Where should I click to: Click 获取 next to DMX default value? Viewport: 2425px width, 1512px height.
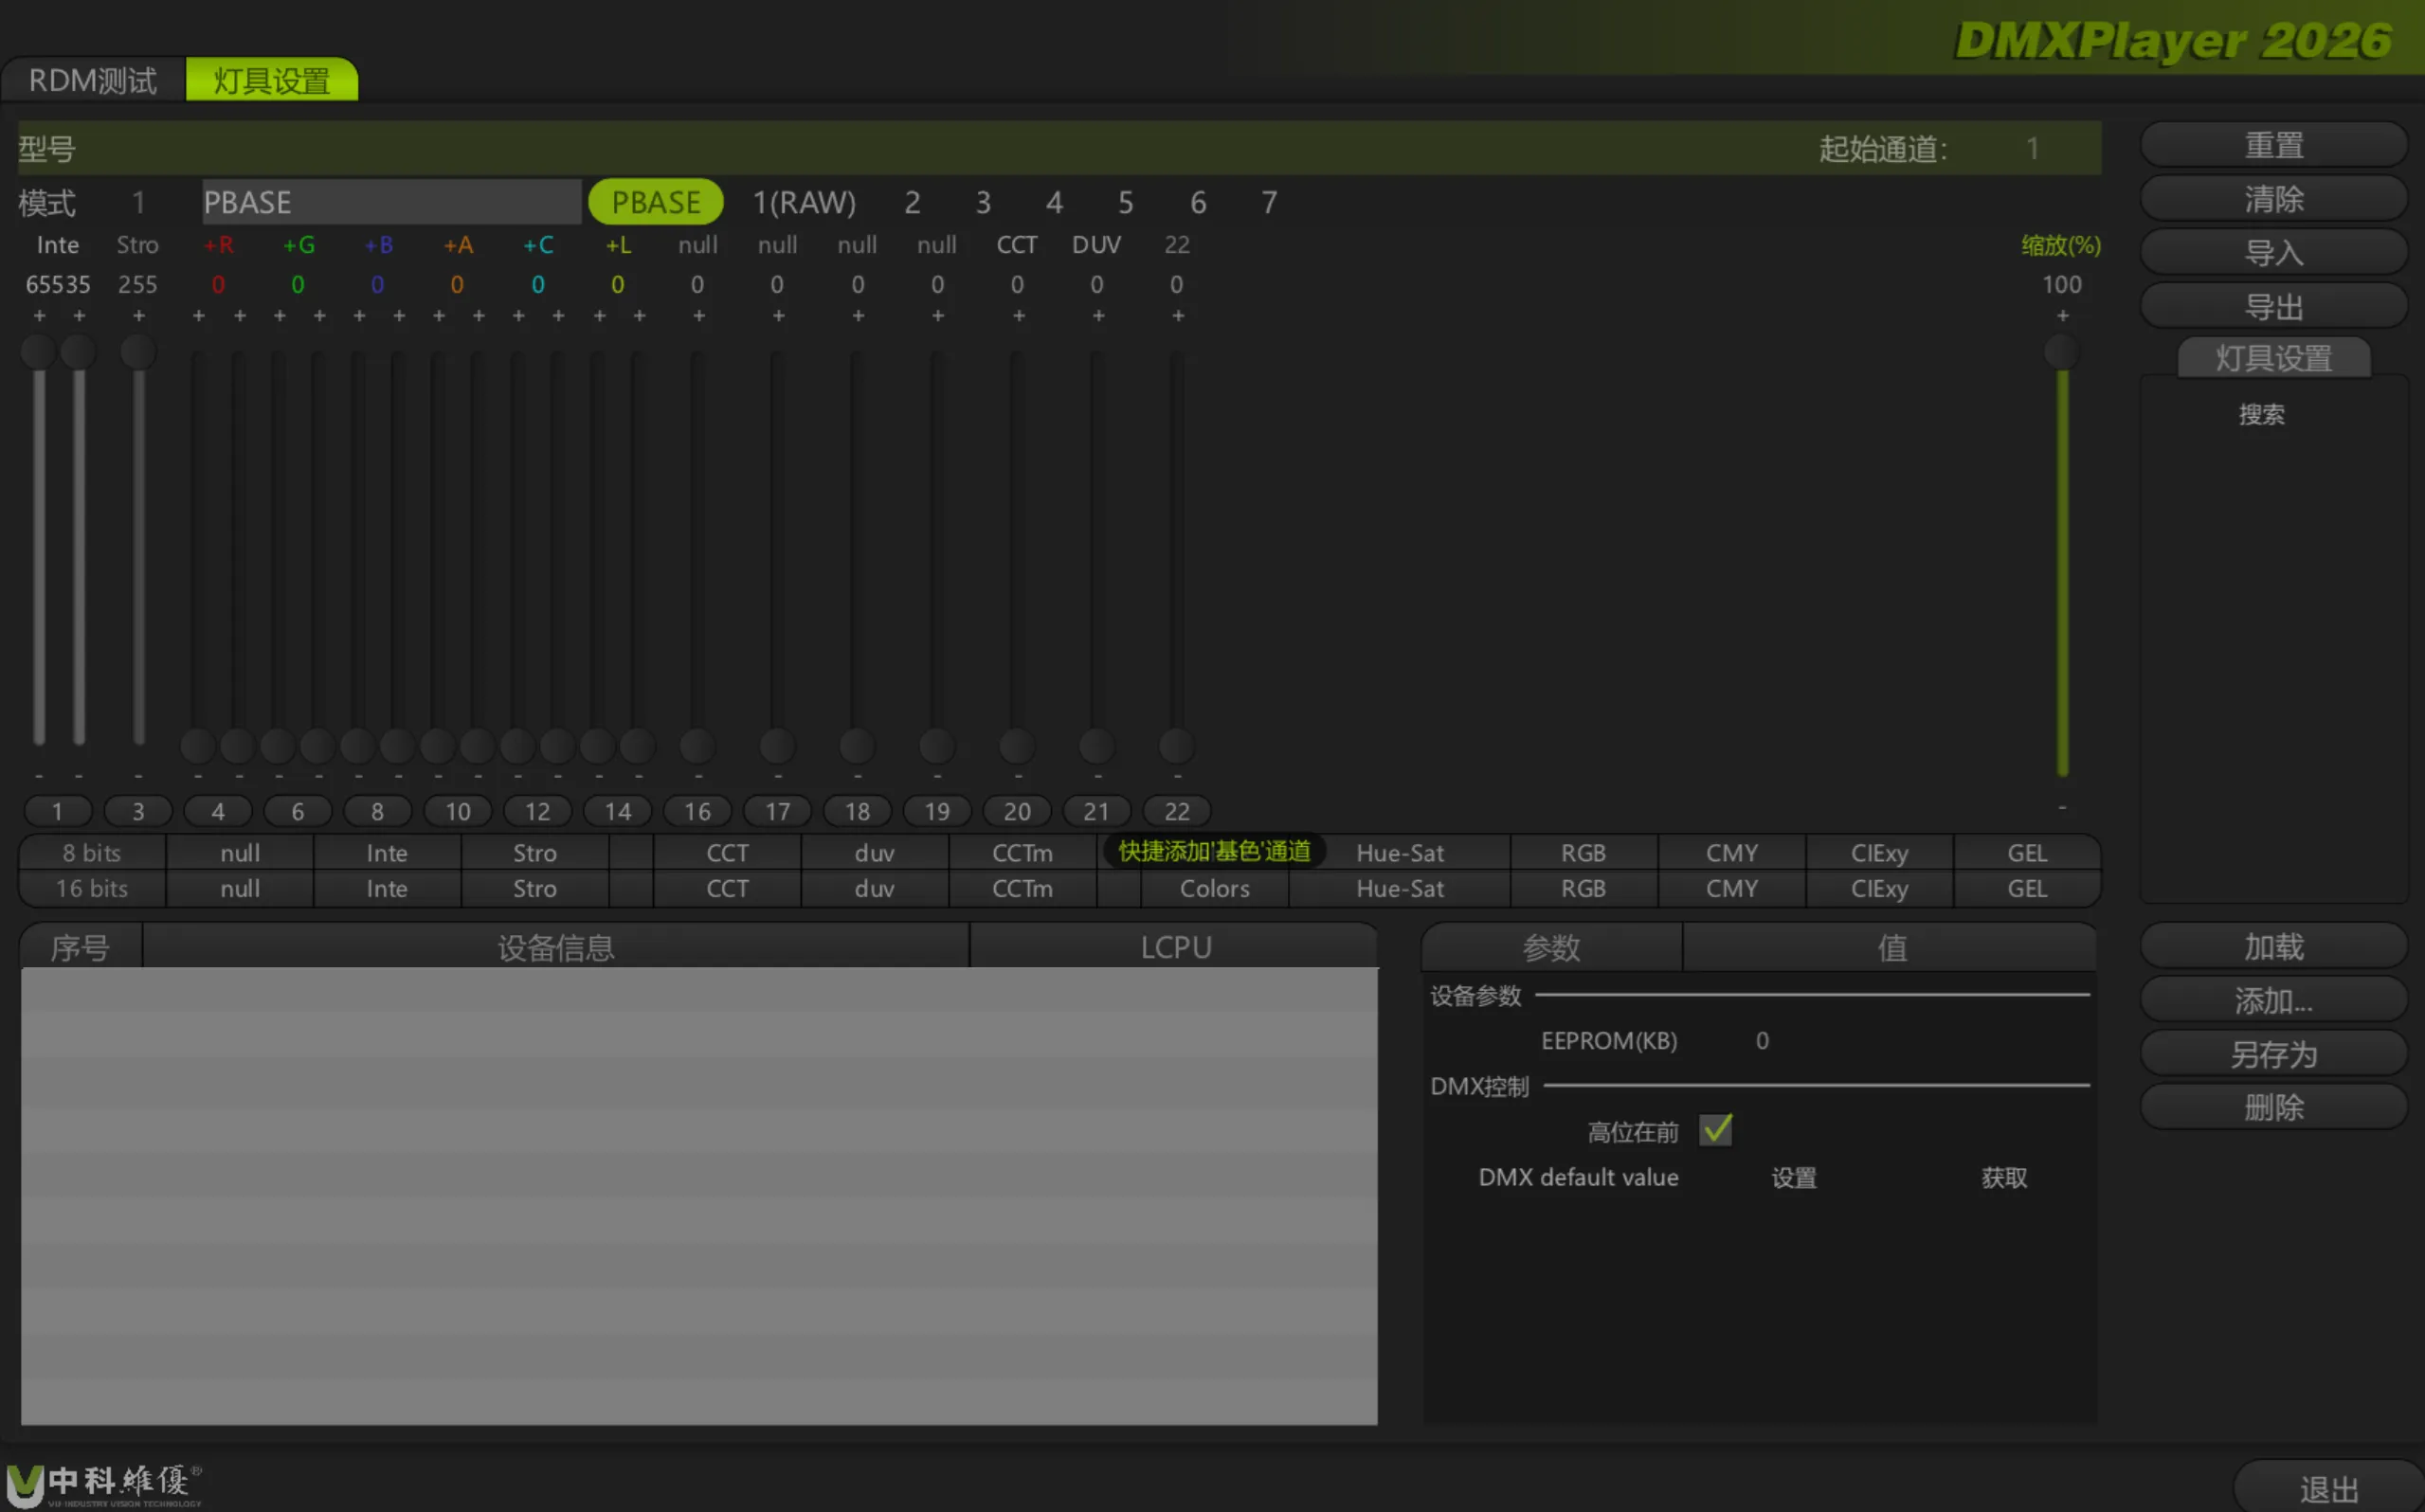2004,1178
